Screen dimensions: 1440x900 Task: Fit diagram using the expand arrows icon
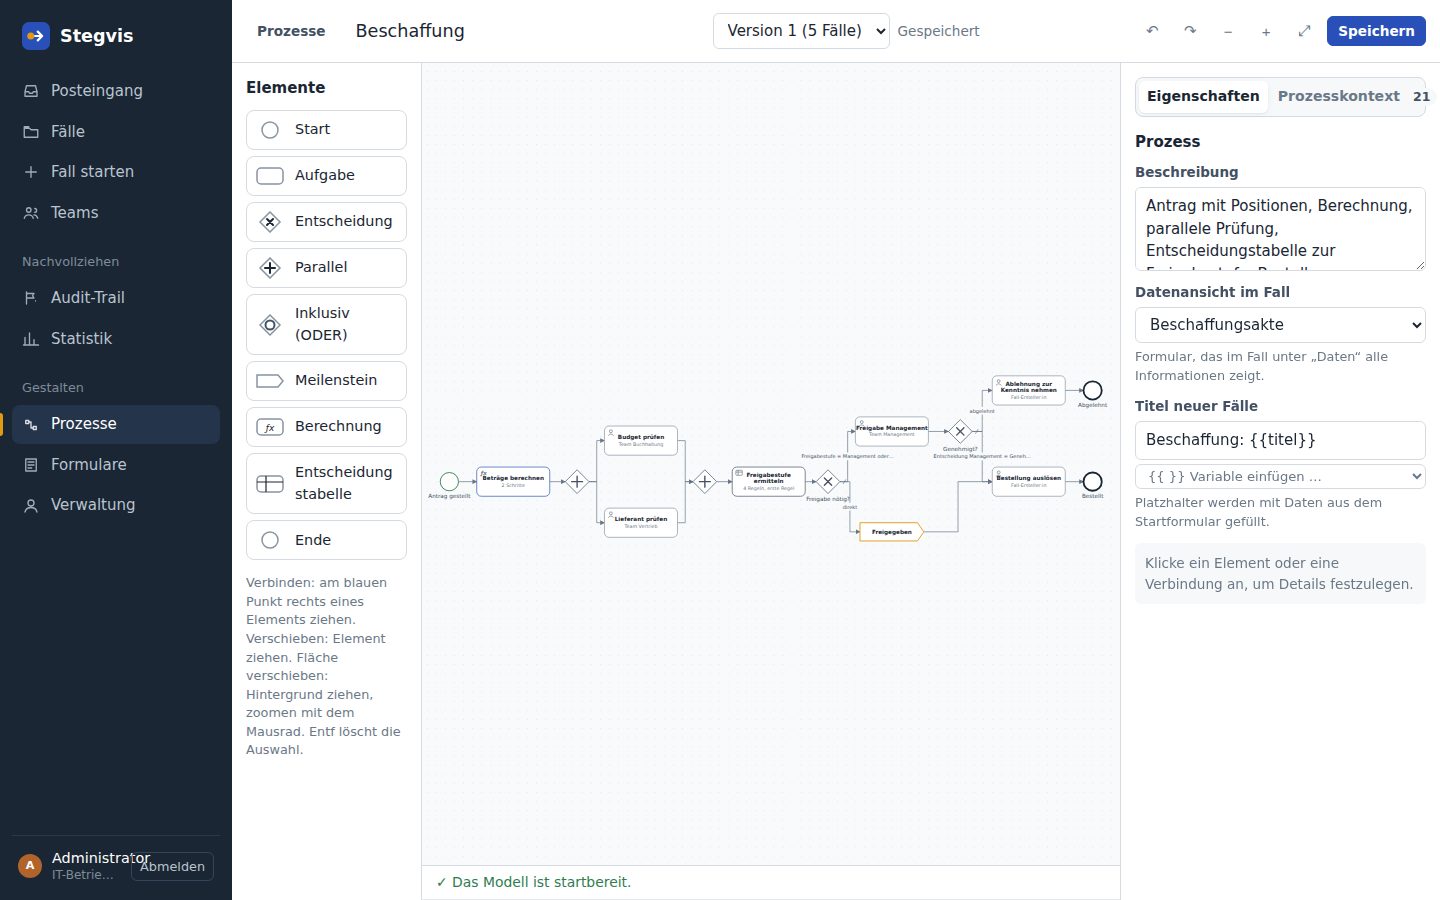pos(1304,31)
